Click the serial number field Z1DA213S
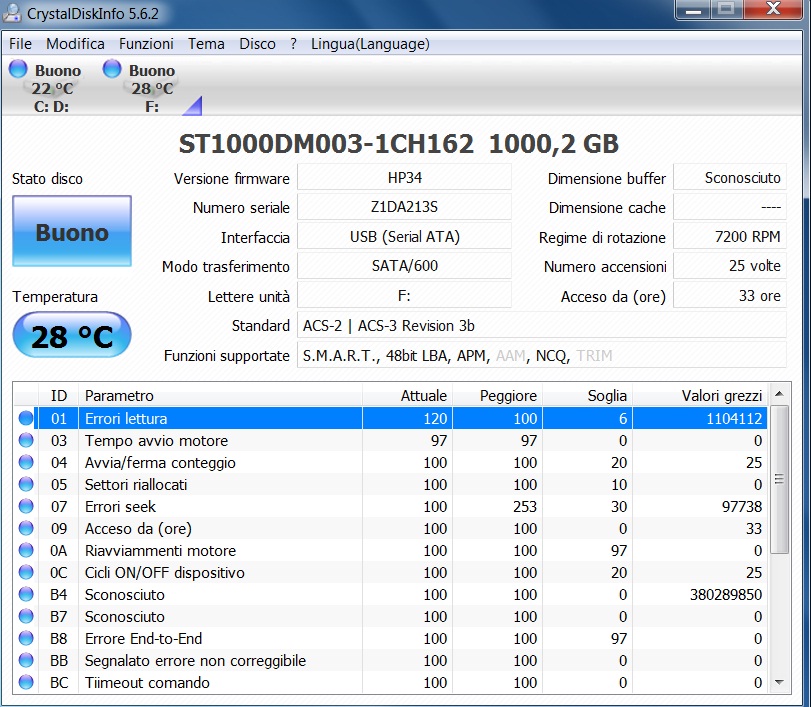Image resolution: width=811 pixels, height=707 pixels. [404, 207]
